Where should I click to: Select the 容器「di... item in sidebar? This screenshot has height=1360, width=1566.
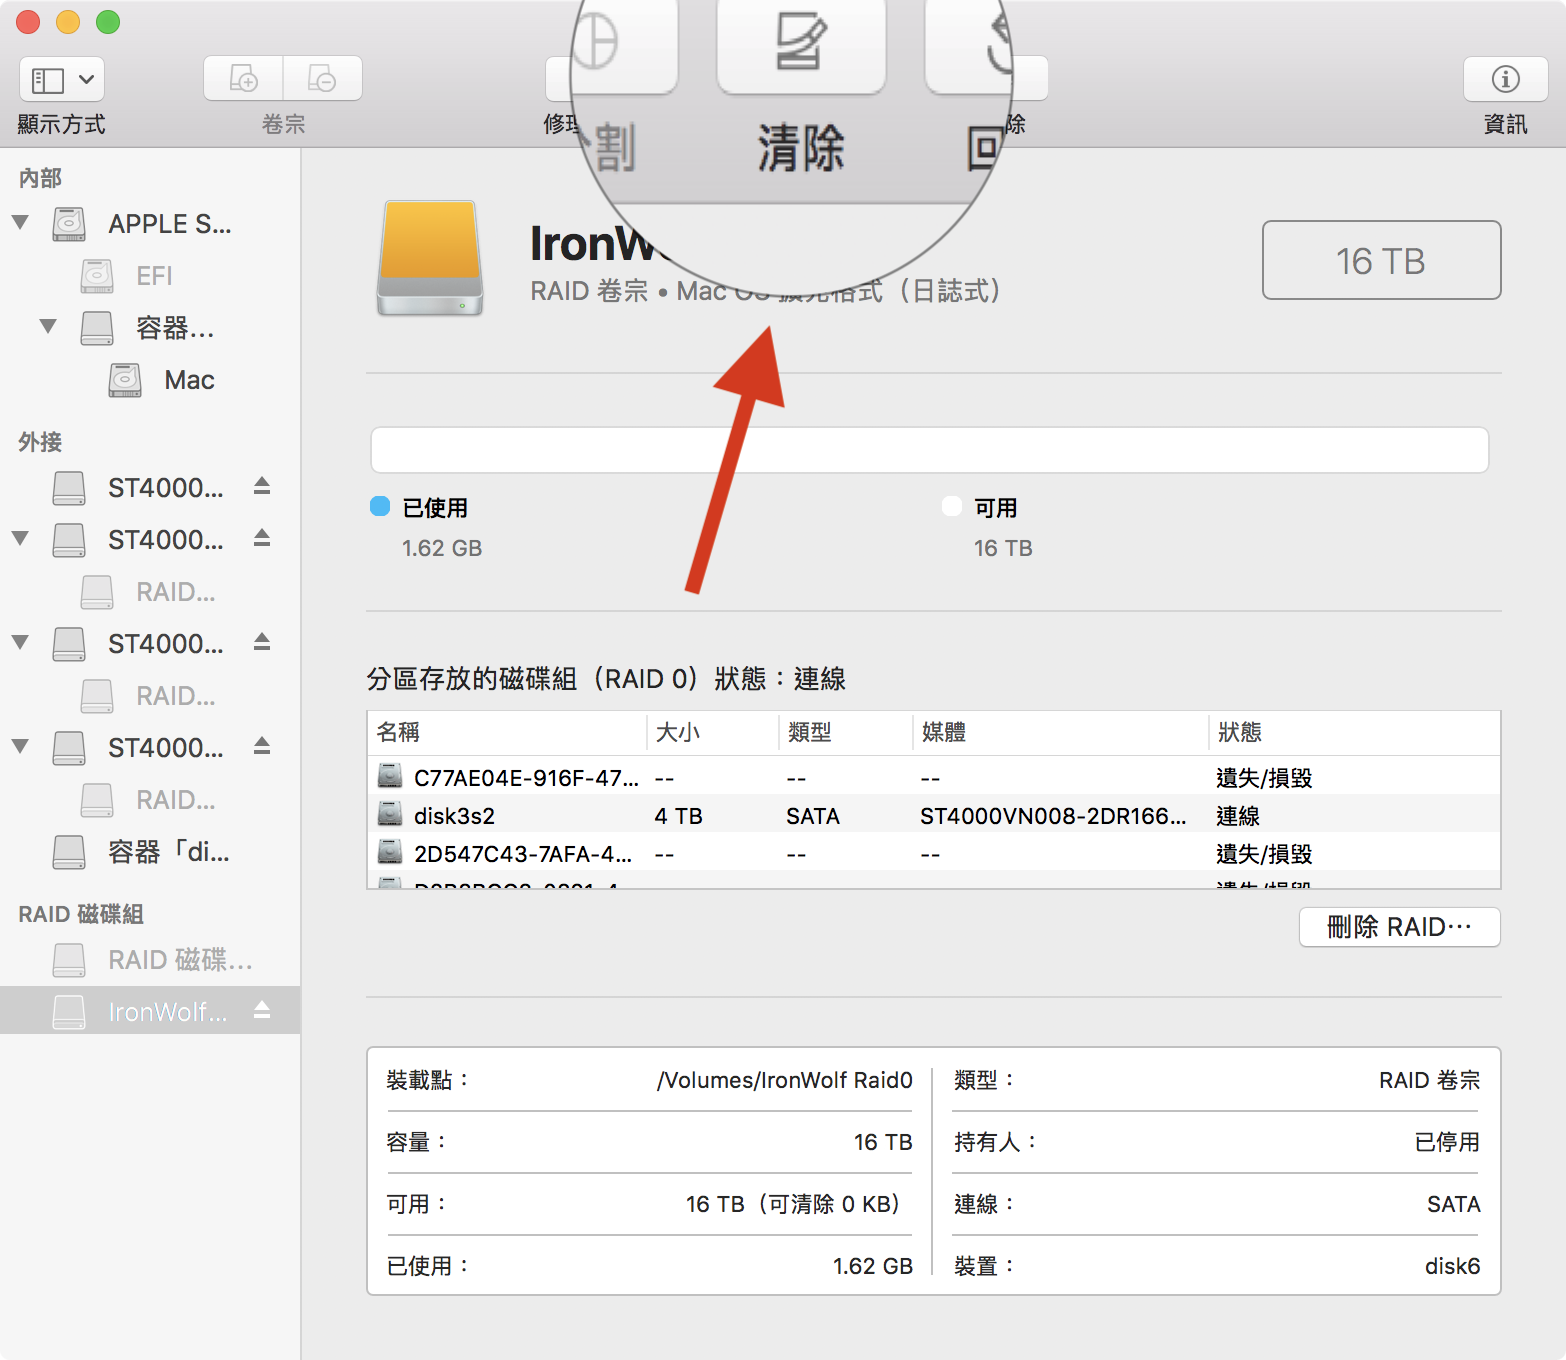168,852
